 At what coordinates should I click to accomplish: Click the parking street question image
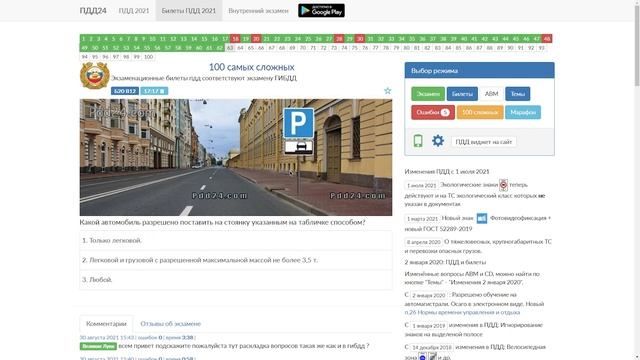(236, 157)
